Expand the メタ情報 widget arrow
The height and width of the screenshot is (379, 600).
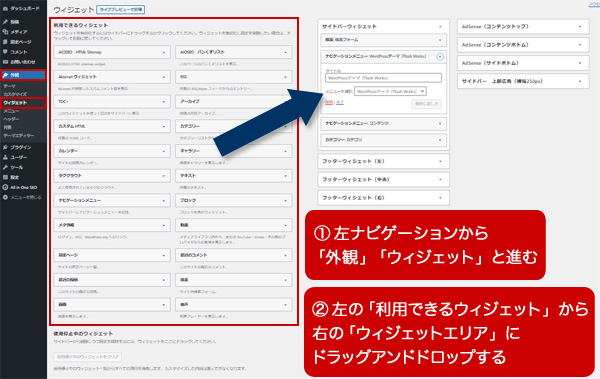[x=164, y=225]
